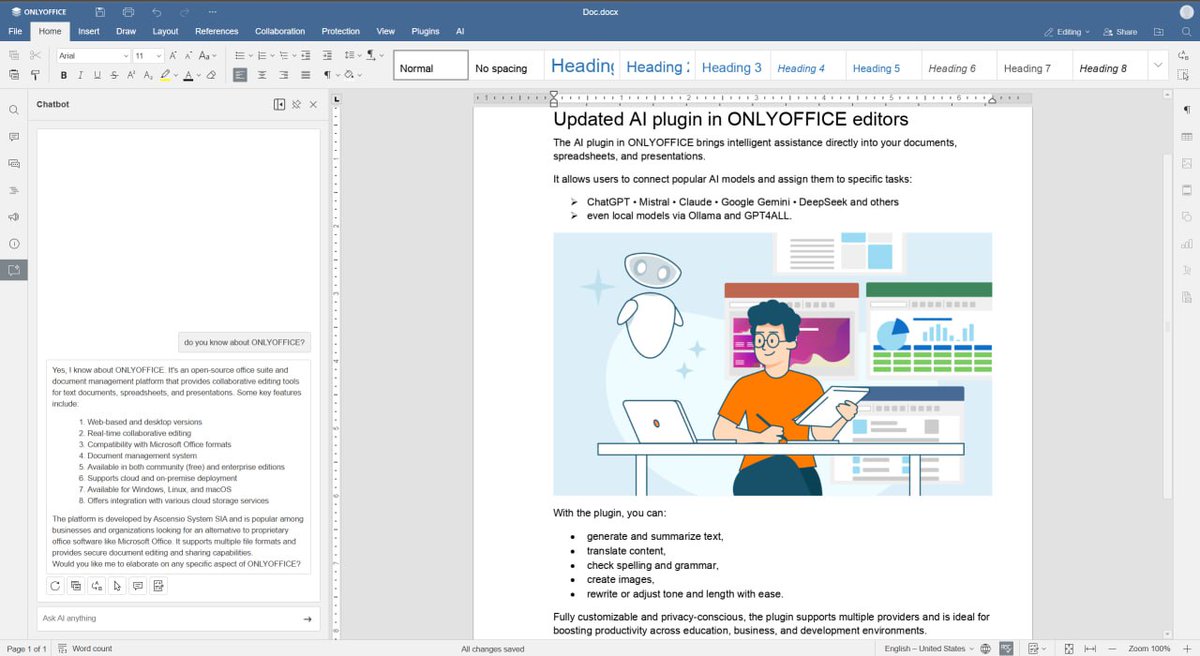Open table settings in right sidebar
Screen dimensions: 1200x656
click(1187, 137)
